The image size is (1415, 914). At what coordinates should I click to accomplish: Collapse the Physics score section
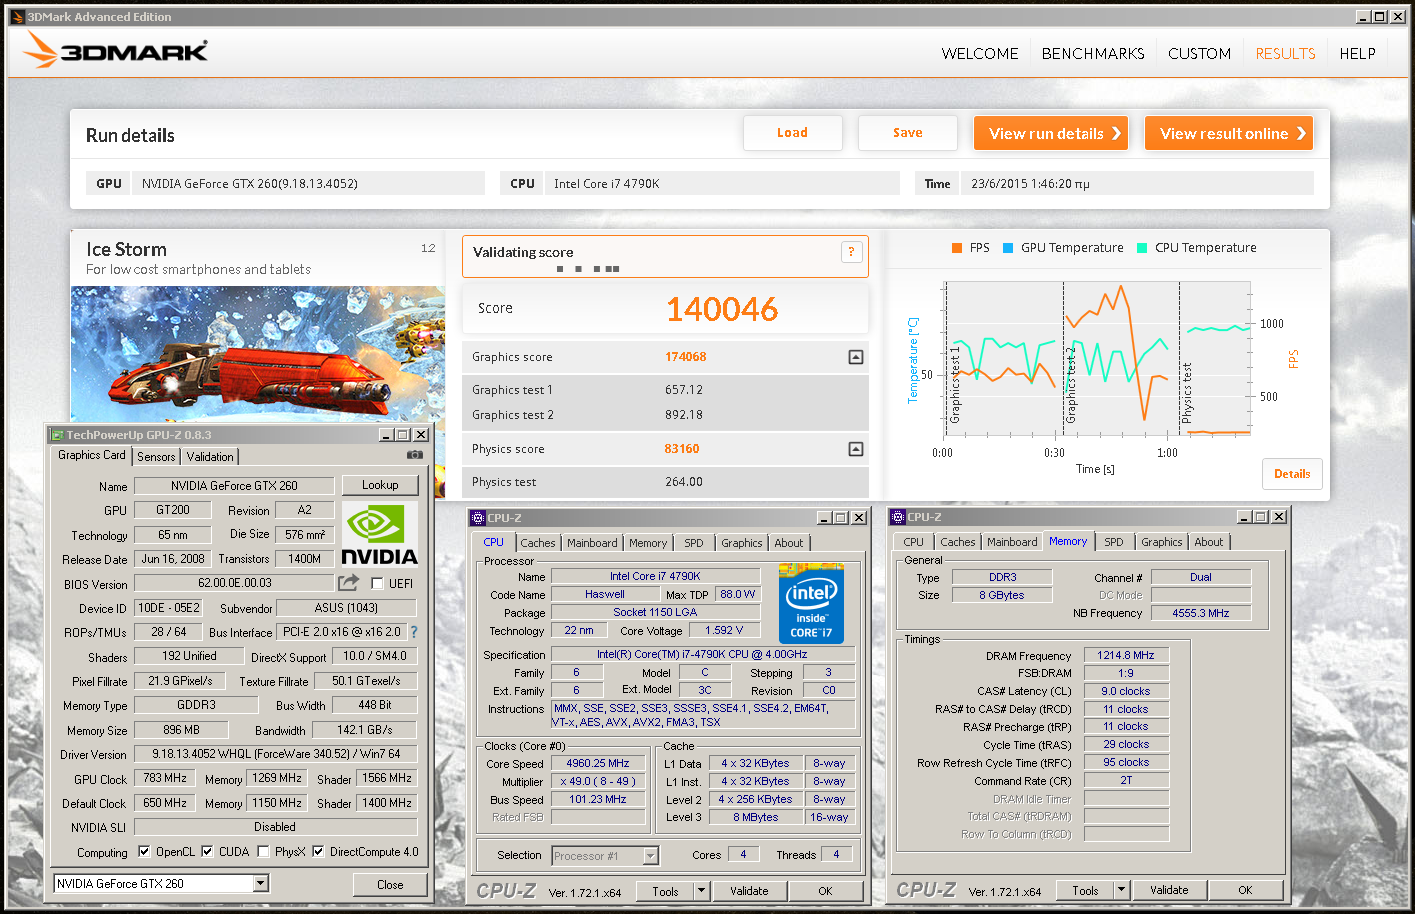[x=856, y=449]
